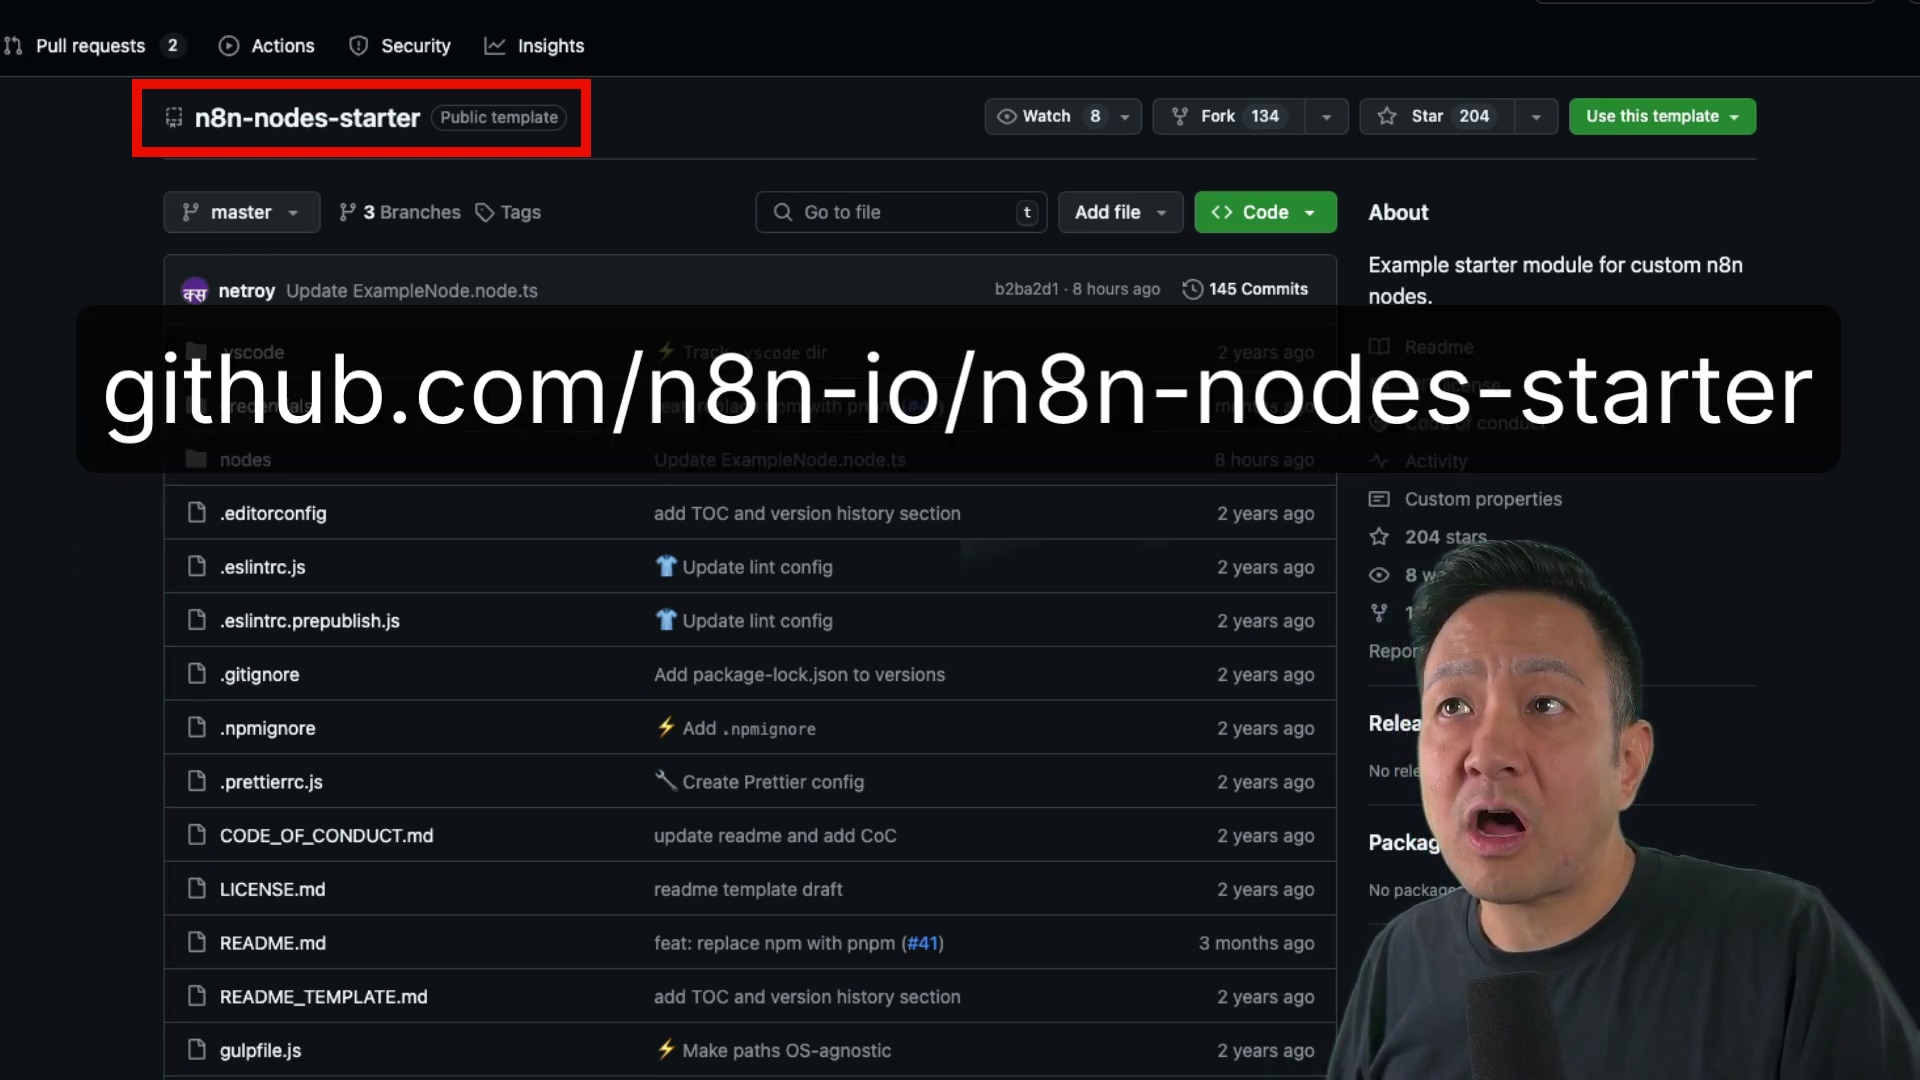This screenshot has height=1080, width=1920.
Task: Click the file icon beside gulpfile.js
Action: pyautogui.click(x=197, y=1050)
